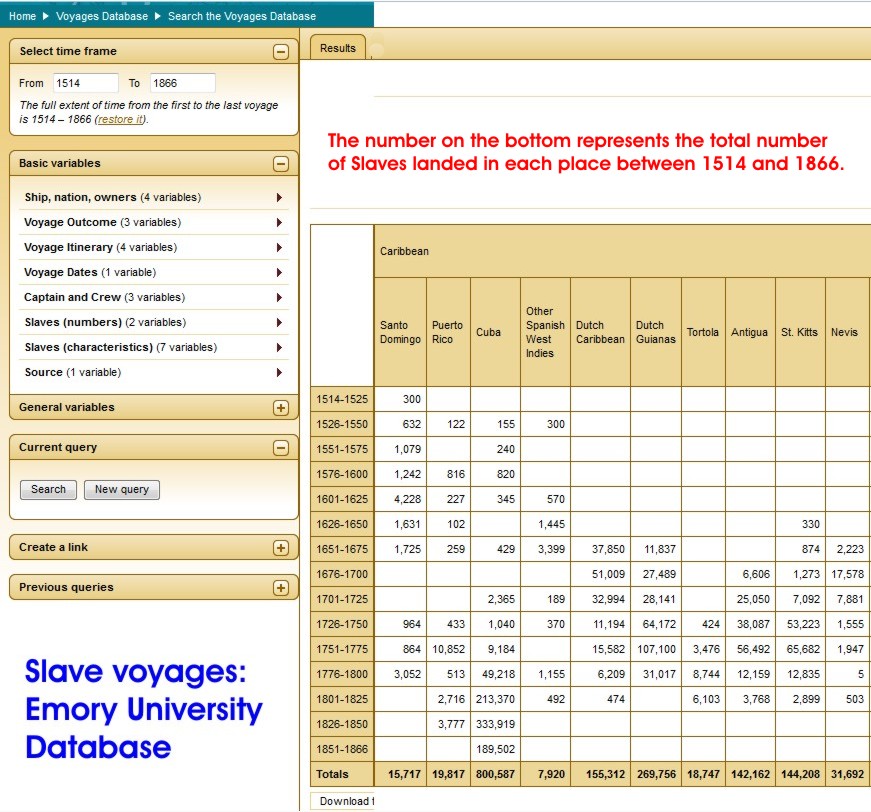This screenshot has width=871, height=812.
Task: Expand the General variables panel
Action: 281,408
